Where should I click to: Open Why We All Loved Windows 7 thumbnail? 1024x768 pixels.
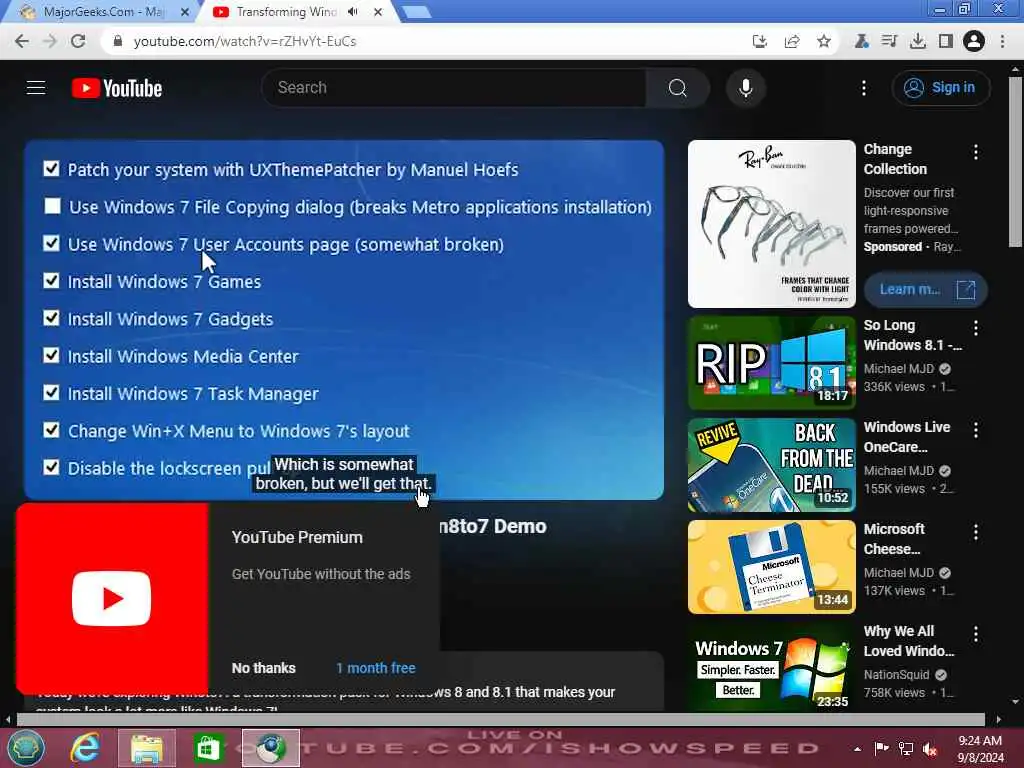pyautogui.click(x=771, y=669)
